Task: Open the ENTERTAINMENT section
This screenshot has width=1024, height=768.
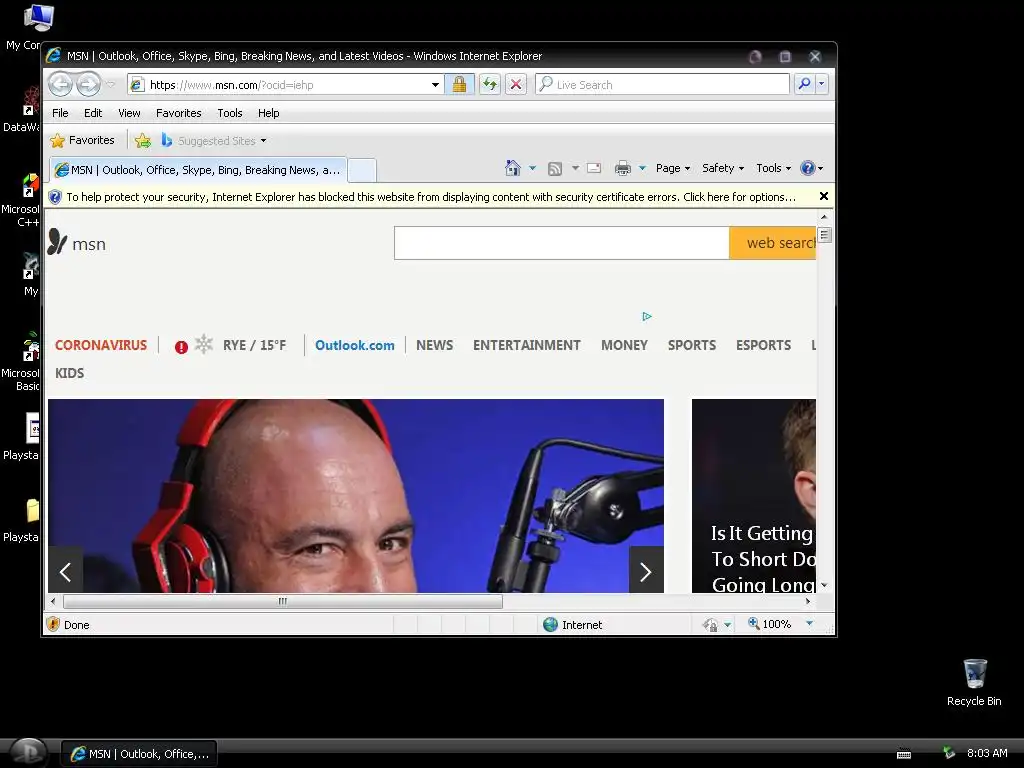Action: click(x=526, y=345)
